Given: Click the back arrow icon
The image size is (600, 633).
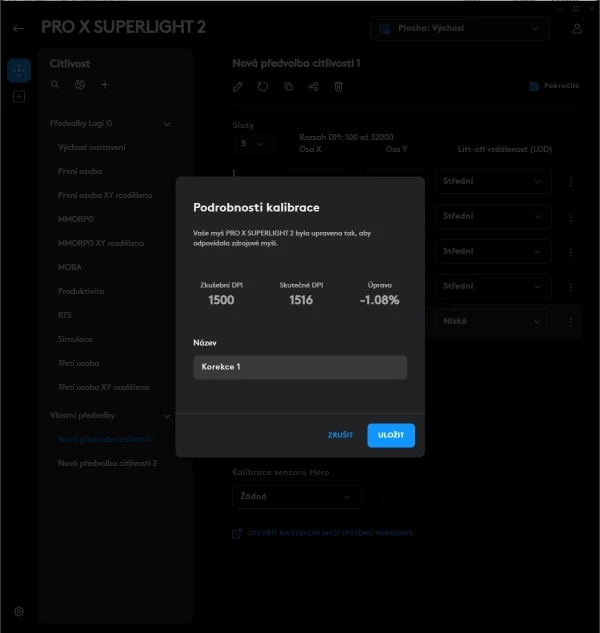Looking at the screenshot, I should (x=18, y=28).
